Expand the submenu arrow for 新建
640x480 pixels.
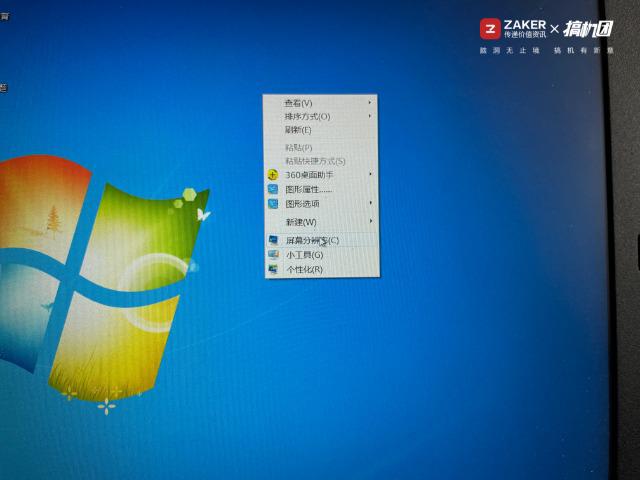tap(371, 221)
